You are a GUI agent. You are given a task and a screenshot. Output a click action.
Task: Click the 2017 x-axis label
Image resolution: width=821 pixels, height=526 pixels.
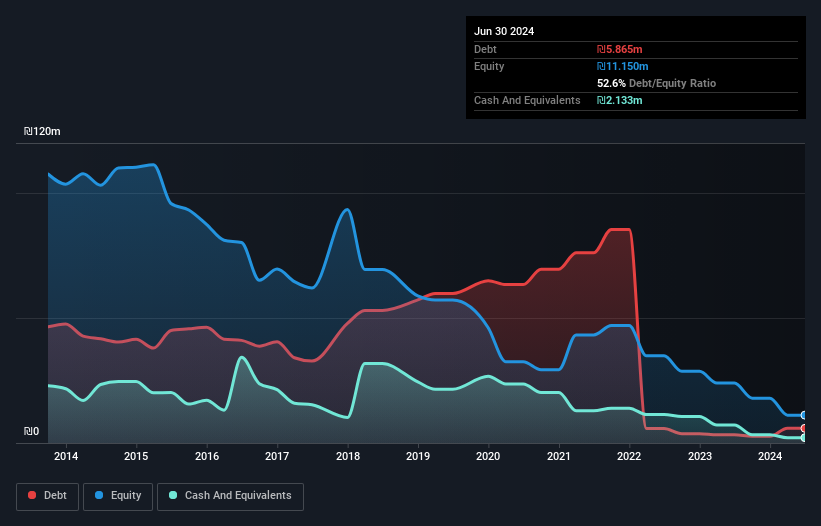click(277, 456)
